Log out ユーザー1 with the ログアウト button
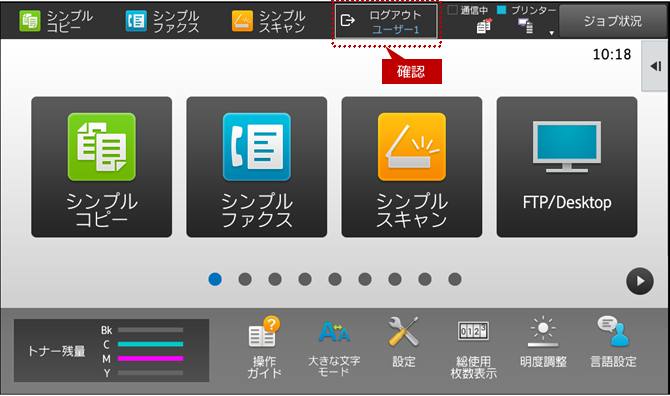Screen dimensions: 670x396 (x=386, y=21)
